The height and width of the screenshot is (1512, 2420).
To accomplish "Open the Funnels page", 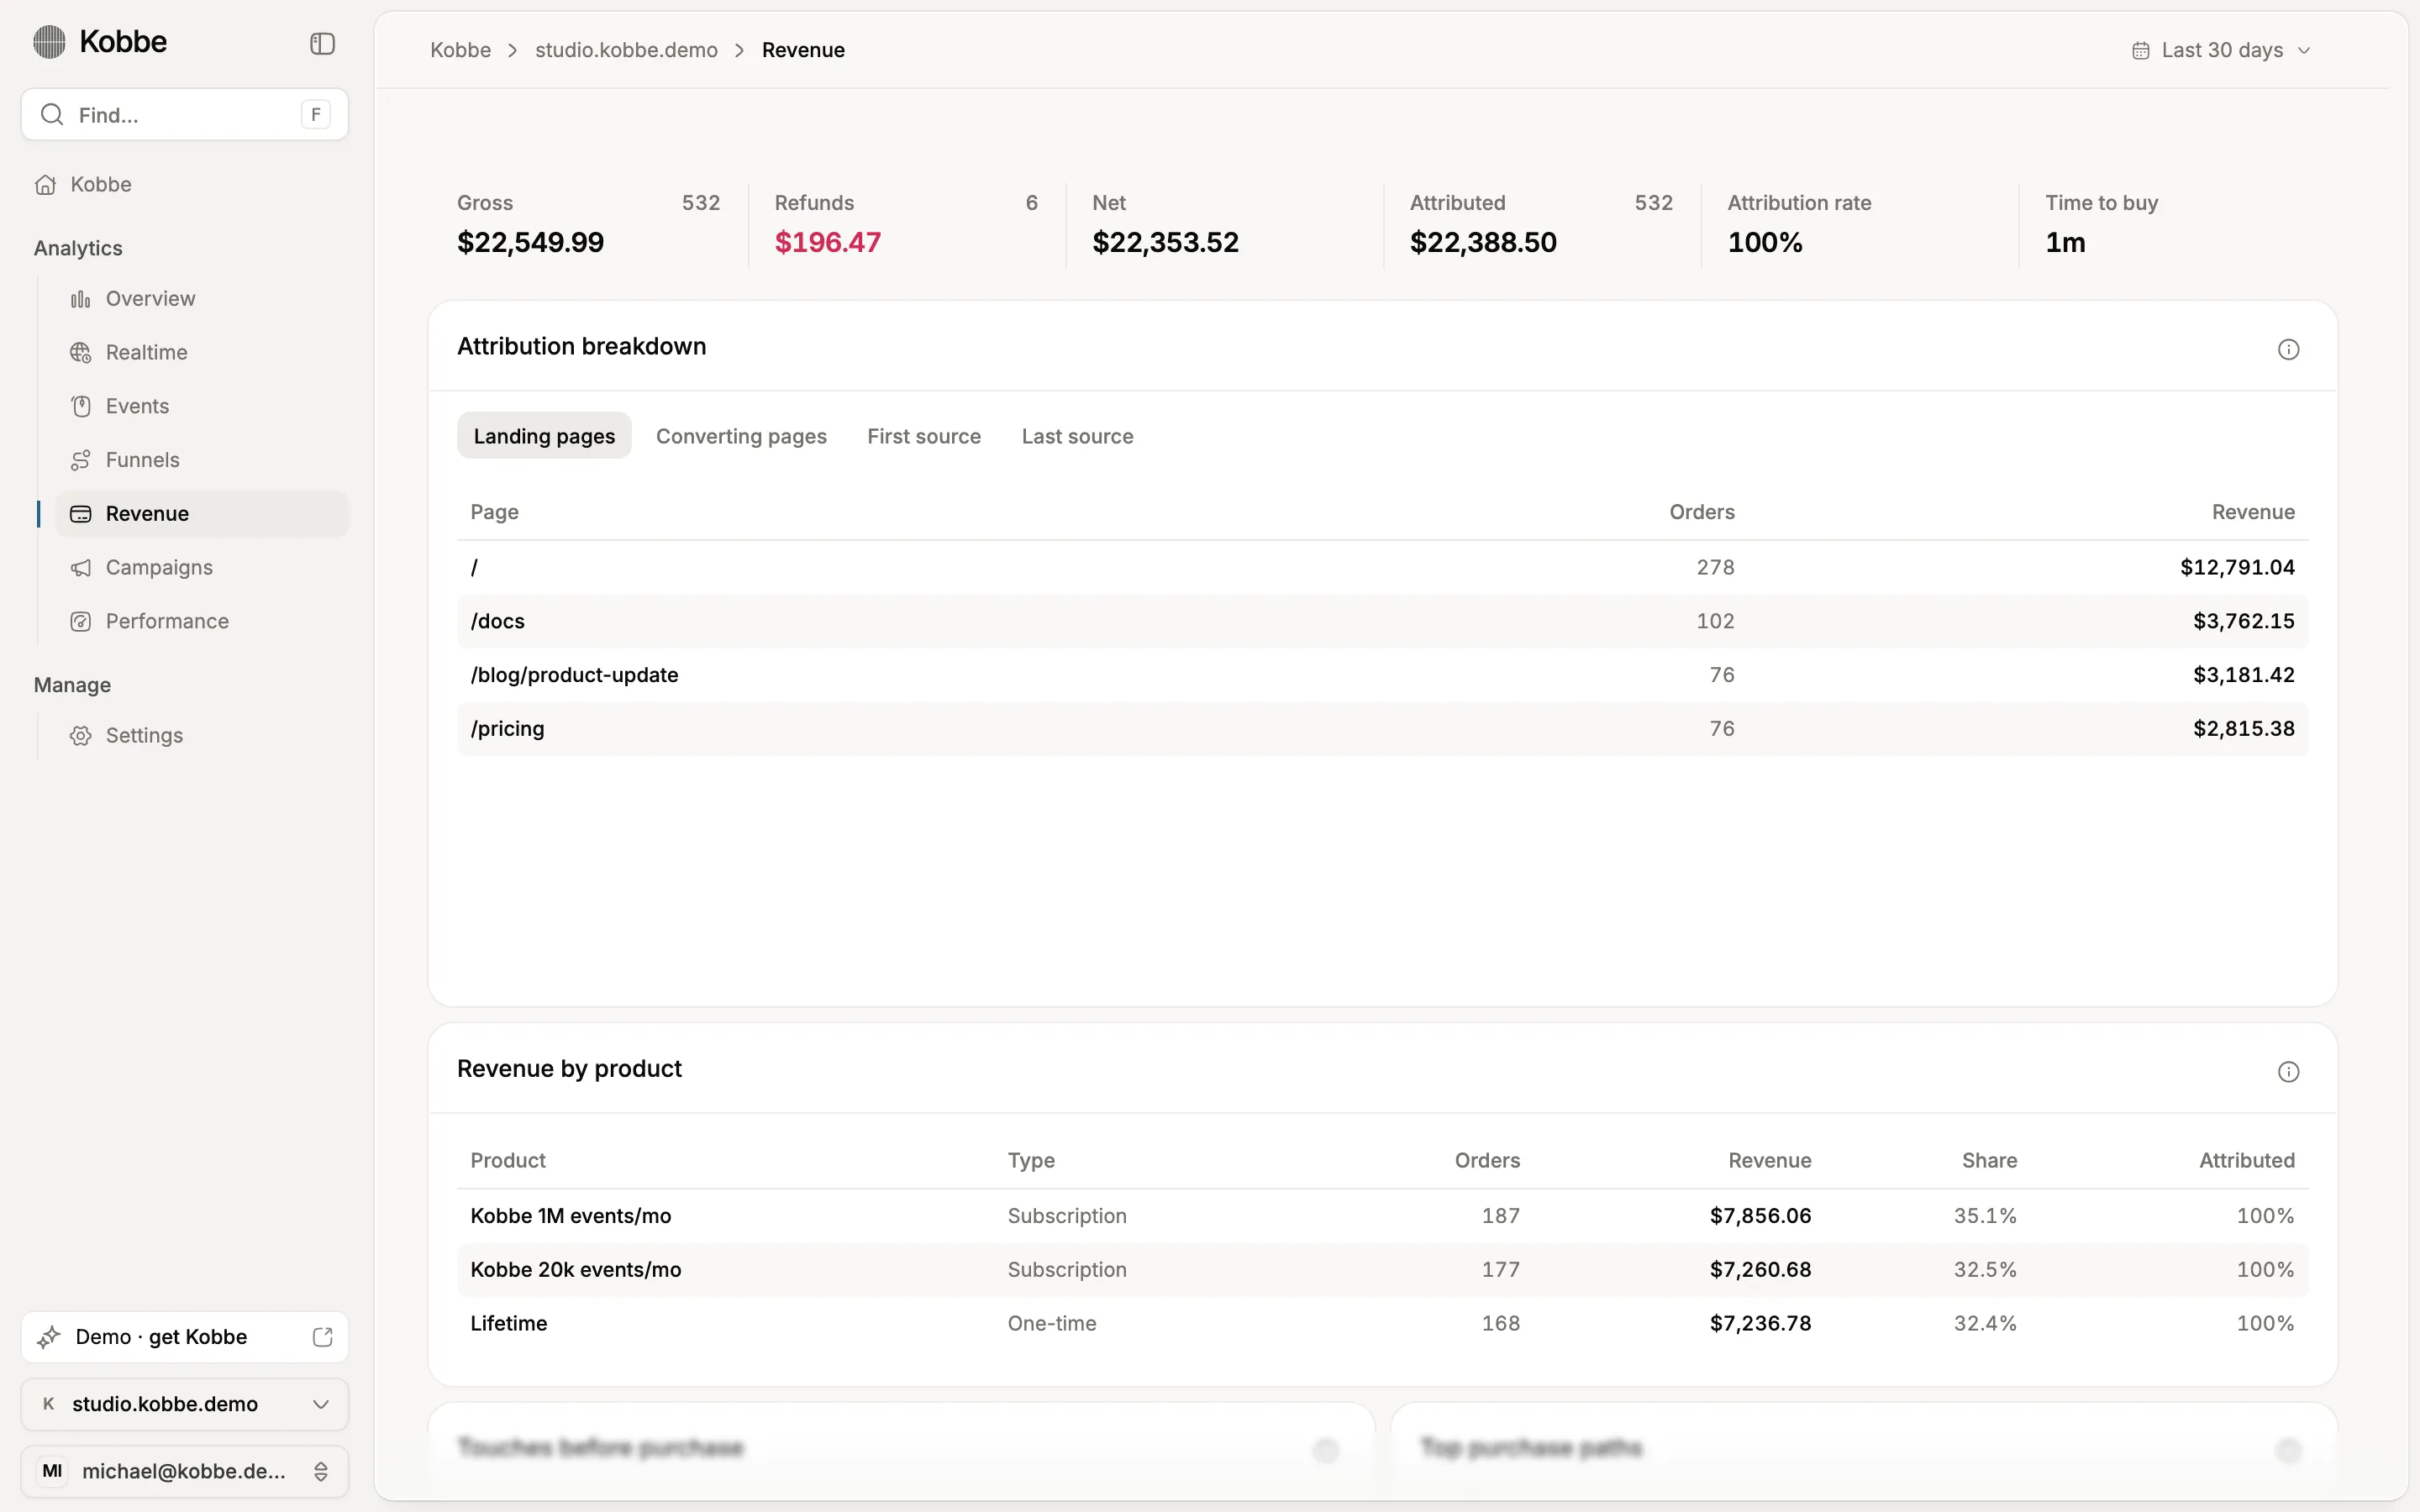I will (x=203, y=460).
